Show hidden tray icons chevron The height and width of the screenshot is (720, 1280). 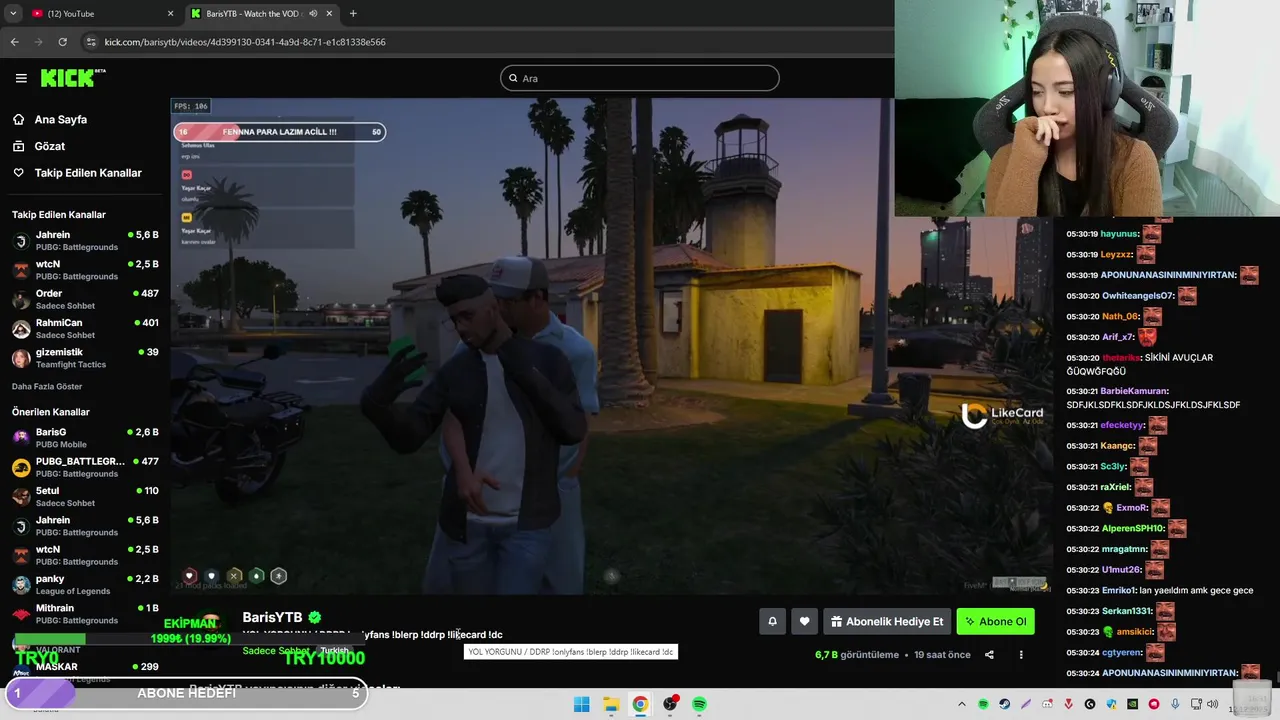click(x=962, y=704)
